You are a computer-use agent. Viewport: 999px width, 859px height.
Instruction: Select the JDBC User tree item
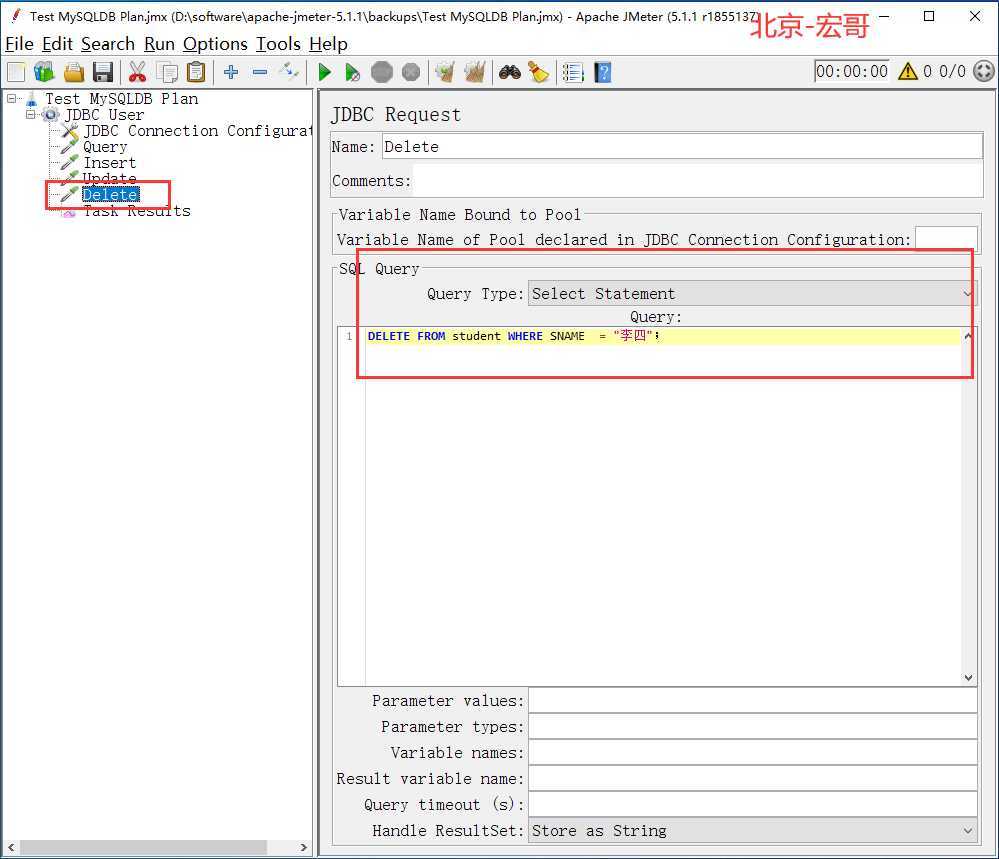coord(104,115)
